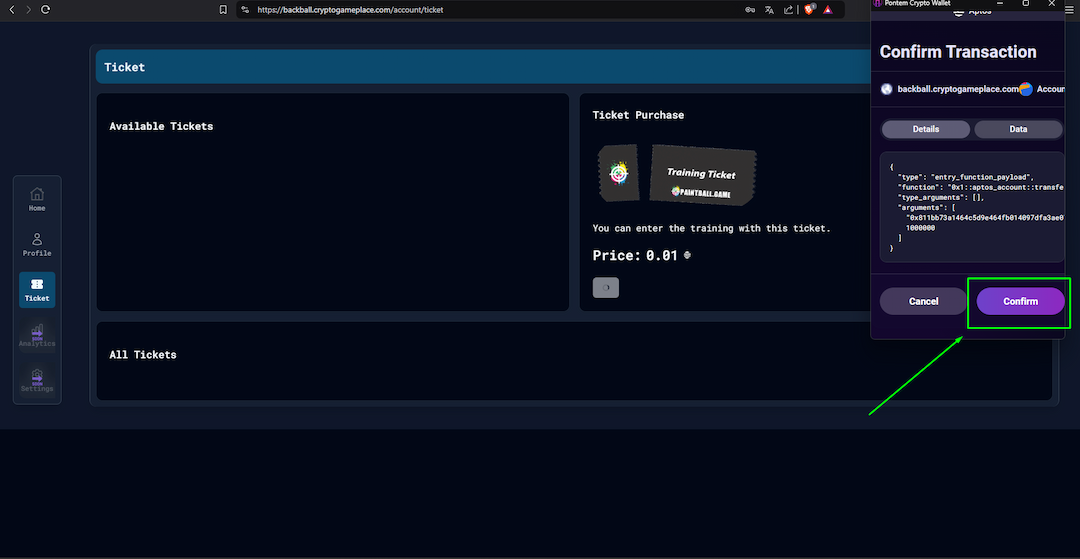This screenshot has height=559, width=1080.
Task: Select the Ticket sidebar icon
Action: coord(37,289)
